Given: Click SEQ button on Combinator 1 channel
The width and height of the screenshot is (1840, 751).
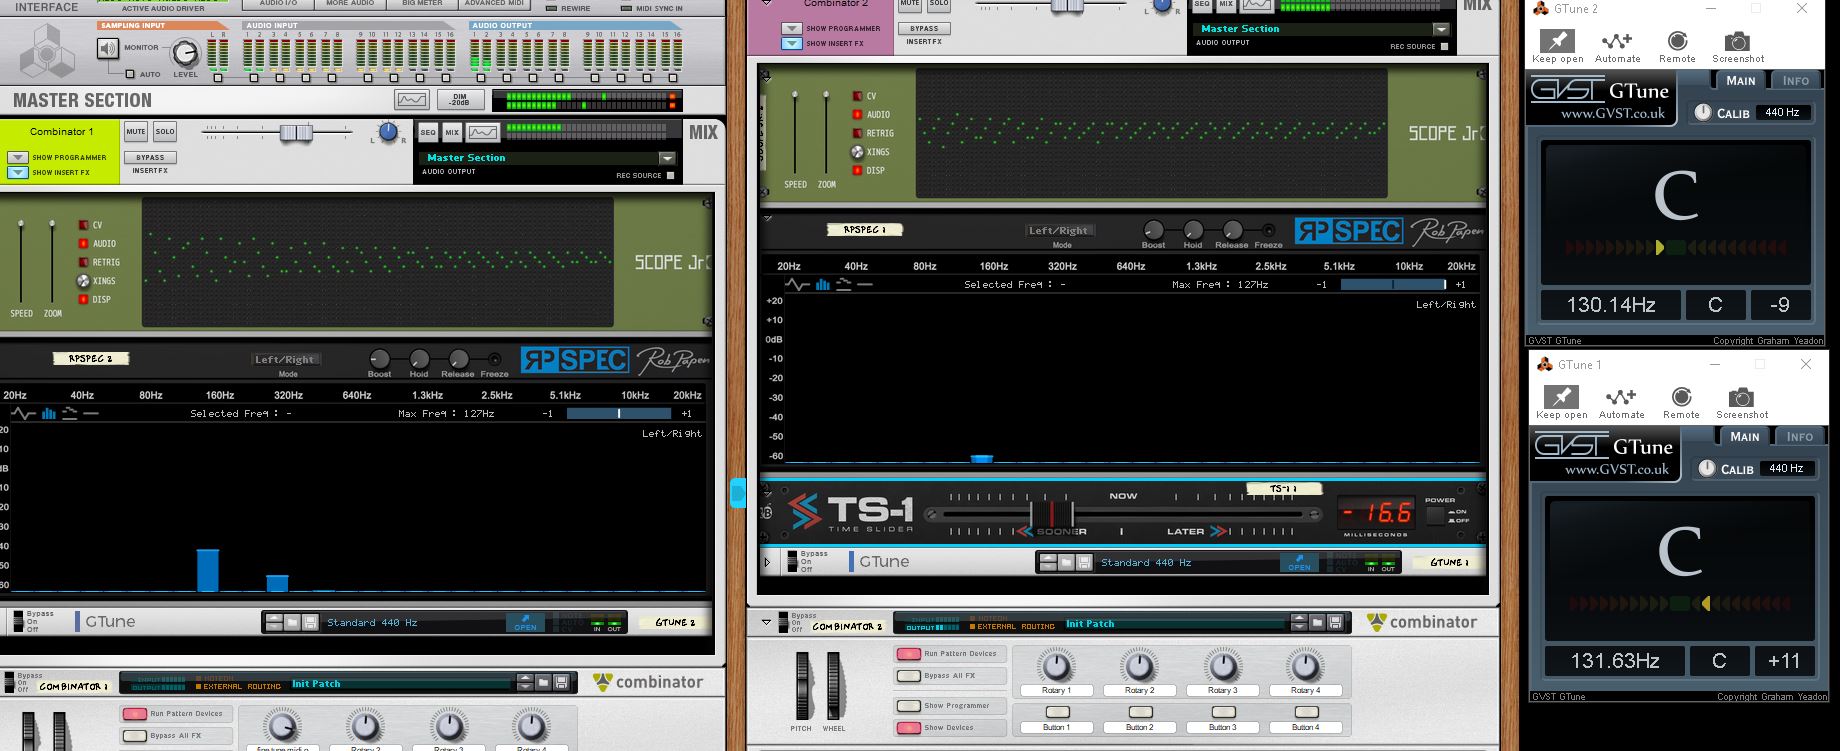Looking at the screenshot, I should tap(427, 132).
